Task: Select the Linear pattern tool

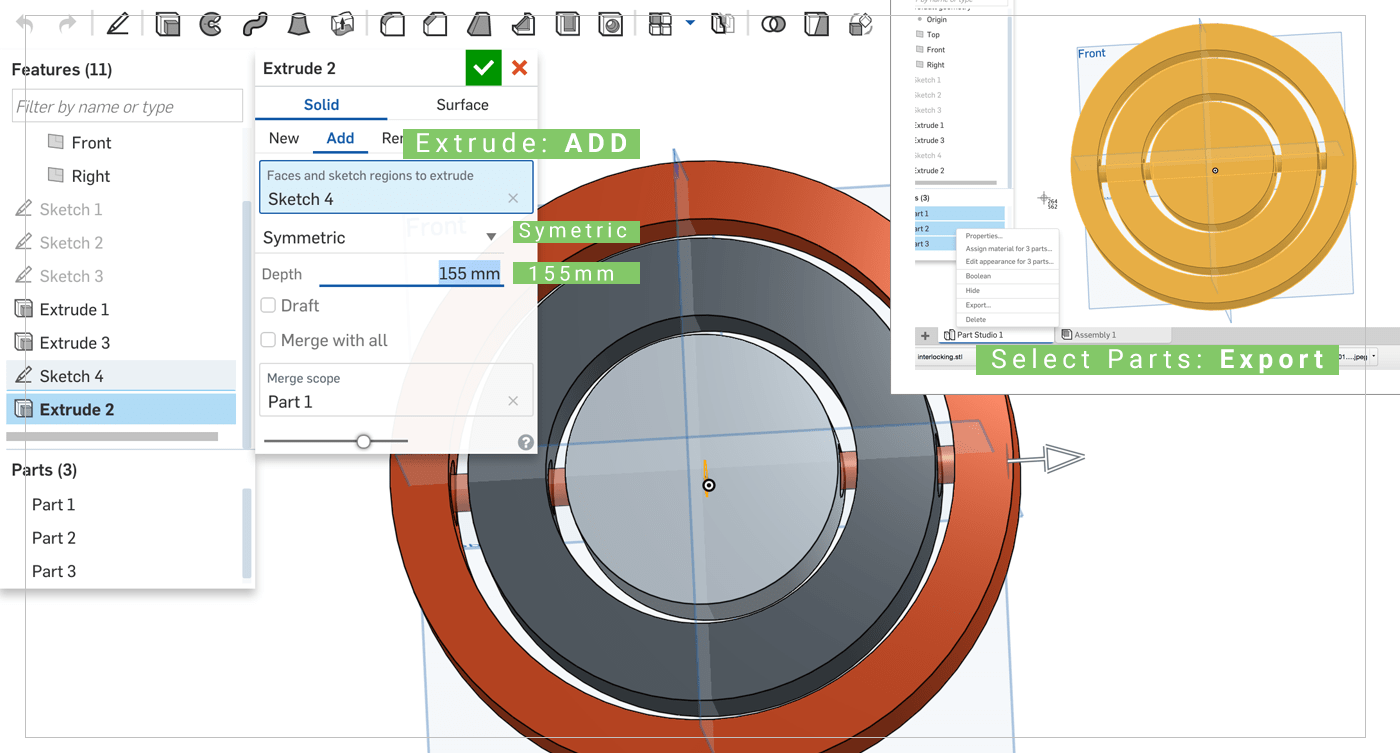Action: pyautogui.click(x=660, y=23)
